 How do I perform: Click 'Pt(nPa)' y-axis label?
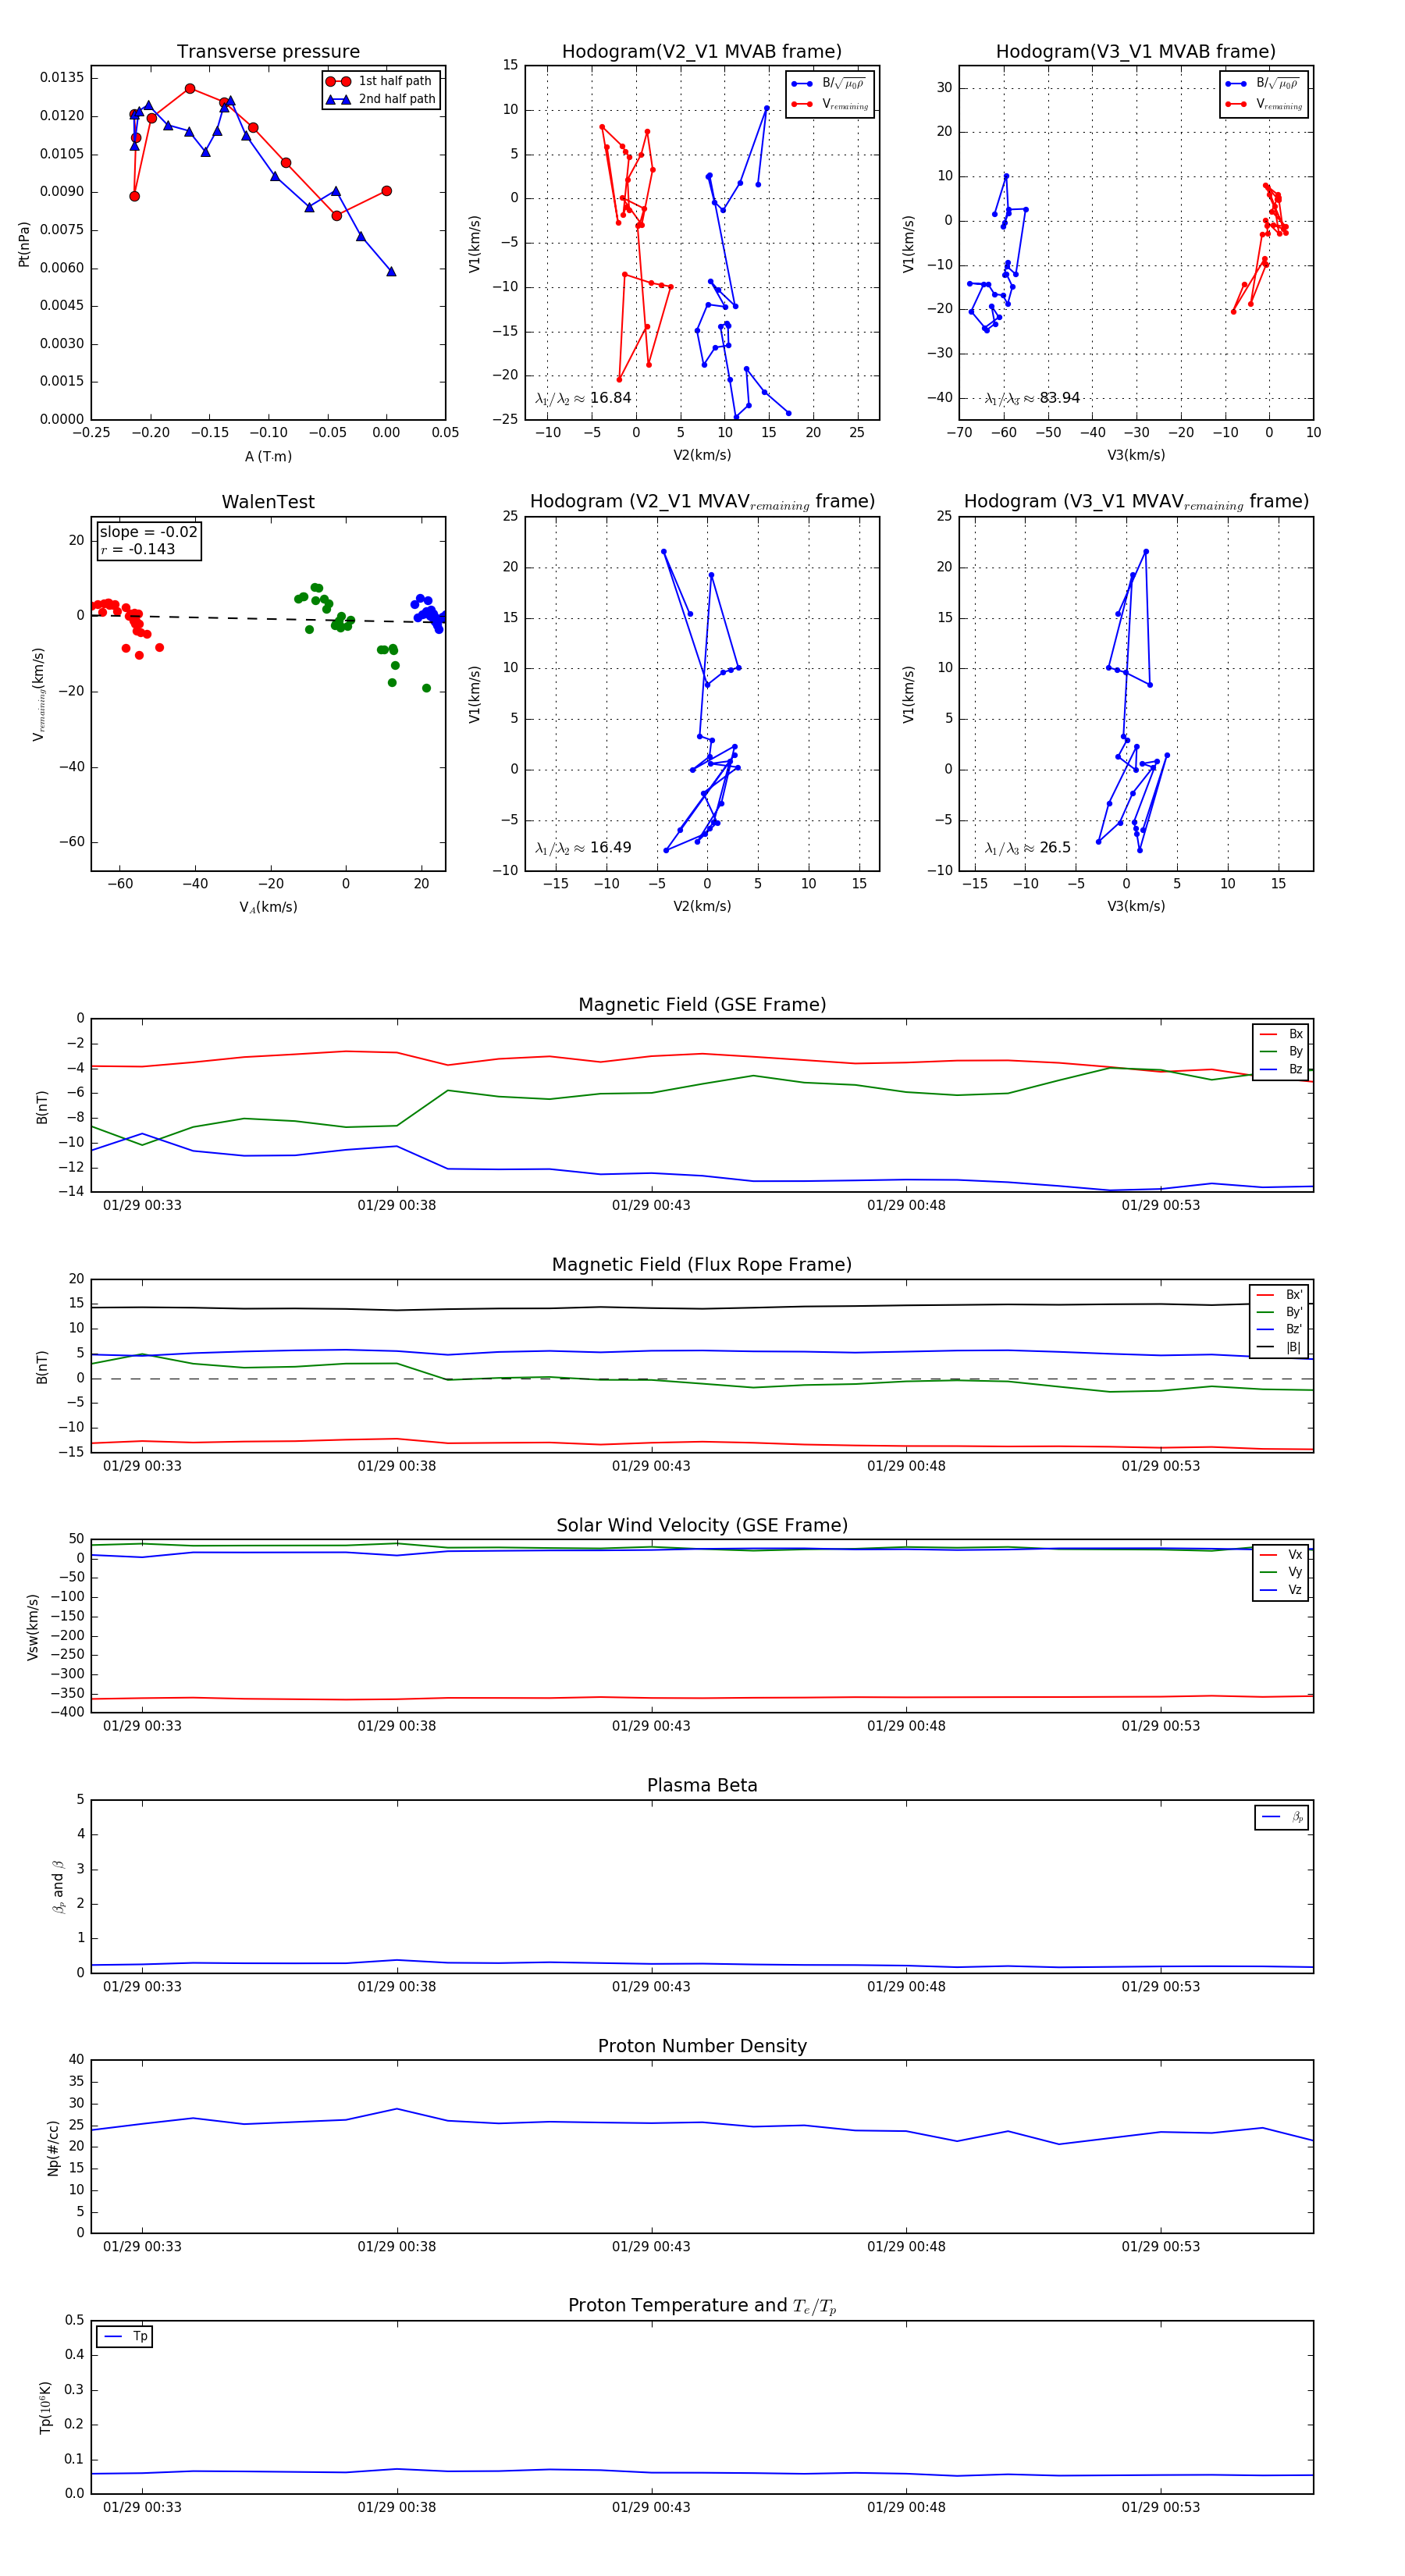coord(24,244)
